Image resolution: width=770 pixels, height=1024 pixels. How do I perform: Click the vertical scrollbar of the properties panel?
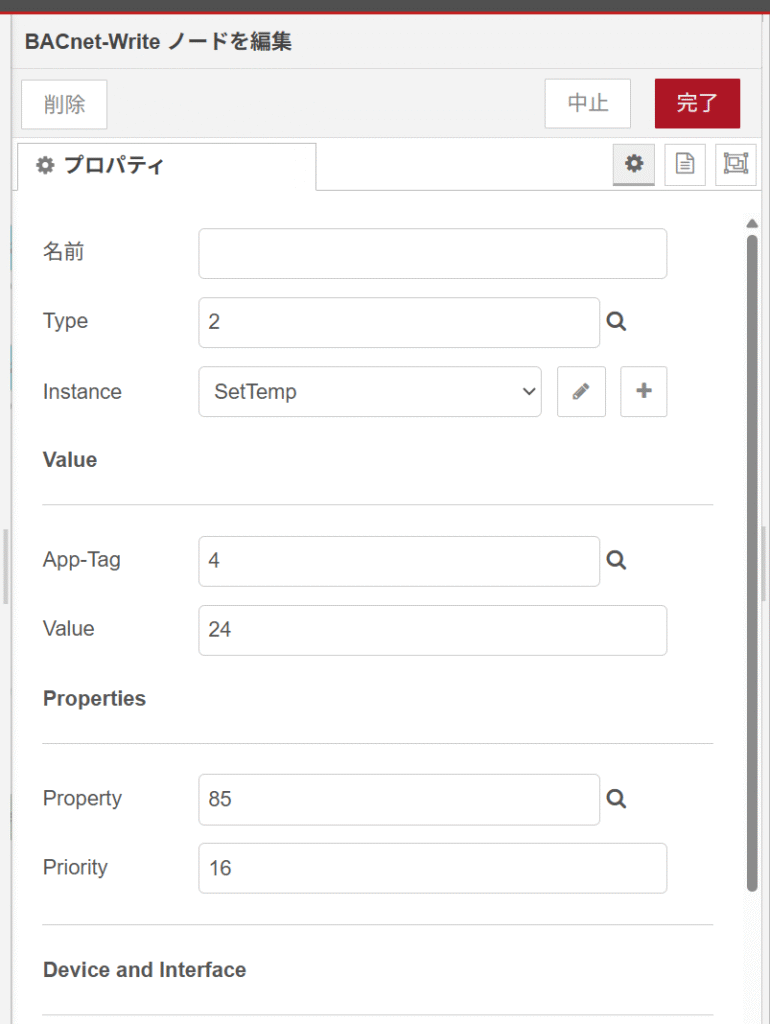[752, 562]
